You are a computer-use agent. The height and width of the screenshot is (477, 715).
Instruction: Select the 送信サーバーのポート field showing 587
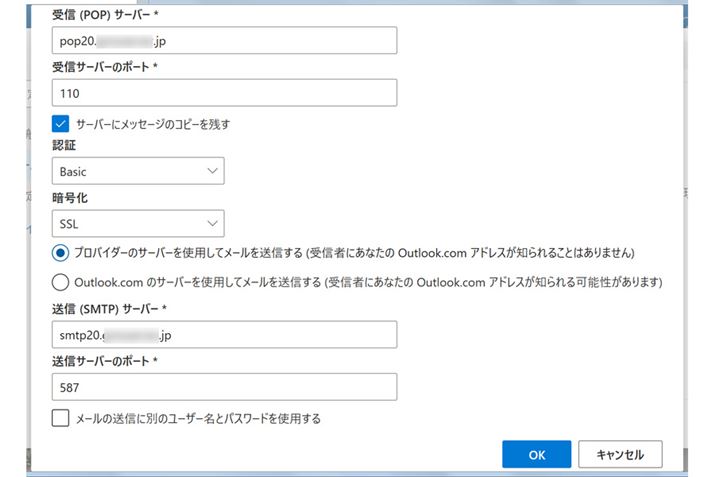(224, 387)
